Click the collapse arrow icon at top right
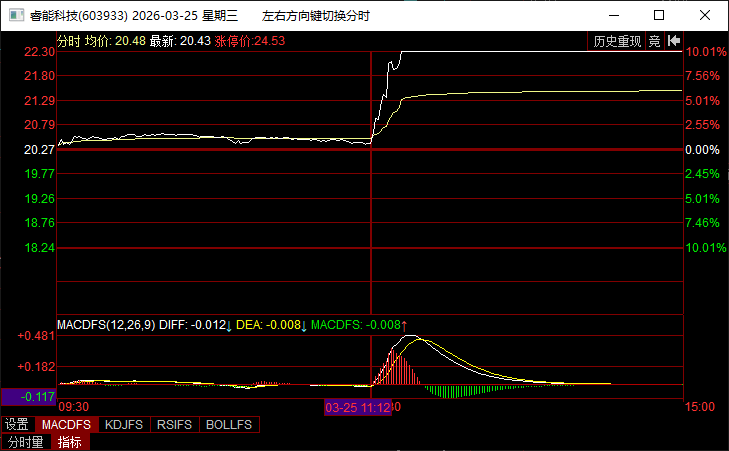Image resolution: width=729 pixels, height=451 pixels. [x=674, y=41]
